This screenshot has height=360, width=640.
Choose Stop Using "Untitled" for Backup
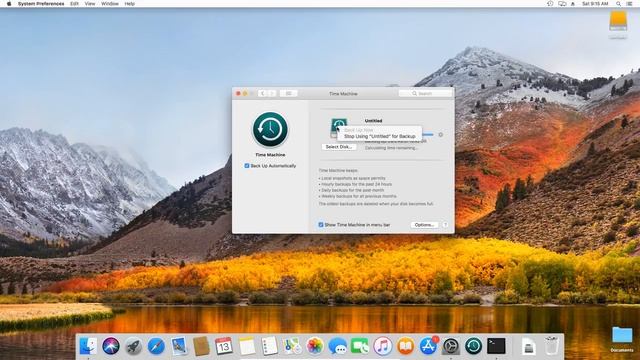pos(380,136)
